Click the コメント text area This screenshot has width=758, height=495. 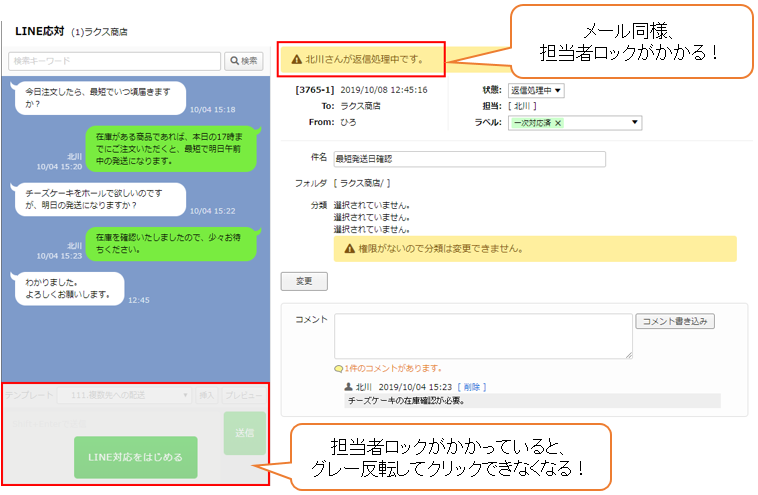coord(483,336)
